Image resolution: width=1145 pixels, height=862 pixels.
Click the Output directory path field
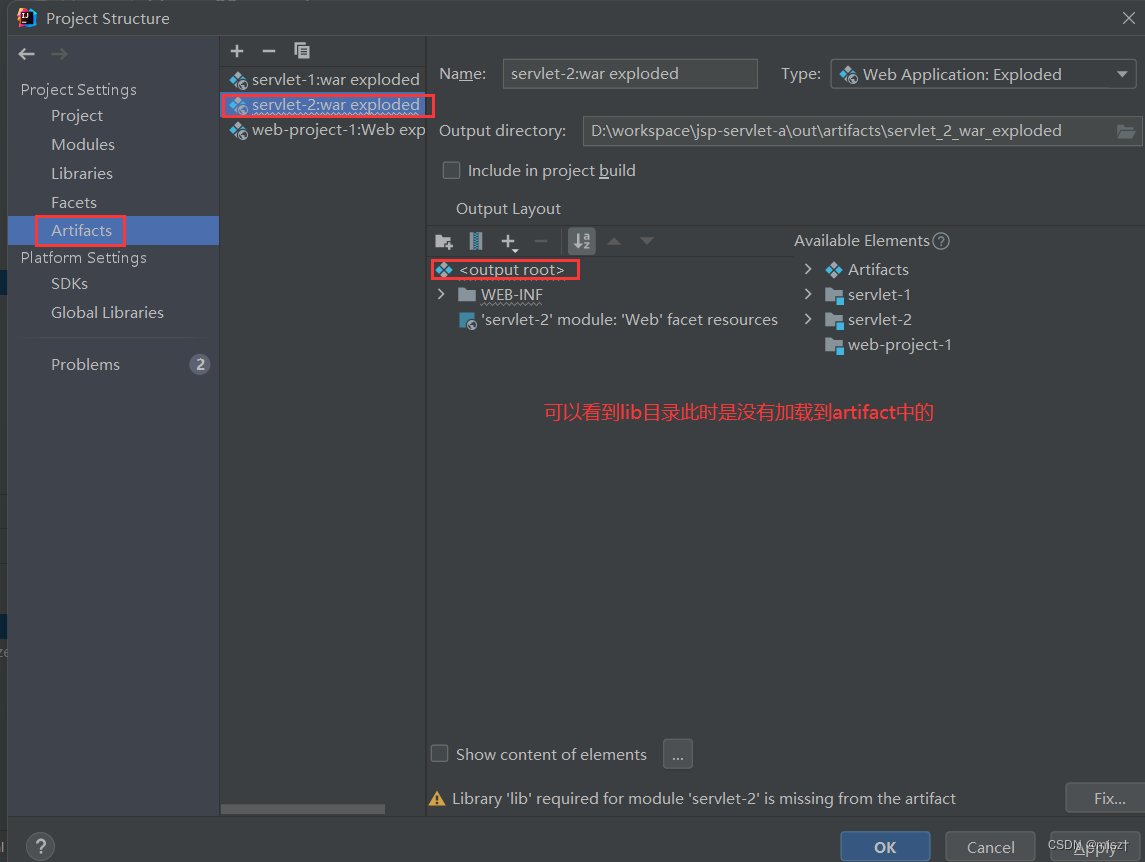[862, 131]
